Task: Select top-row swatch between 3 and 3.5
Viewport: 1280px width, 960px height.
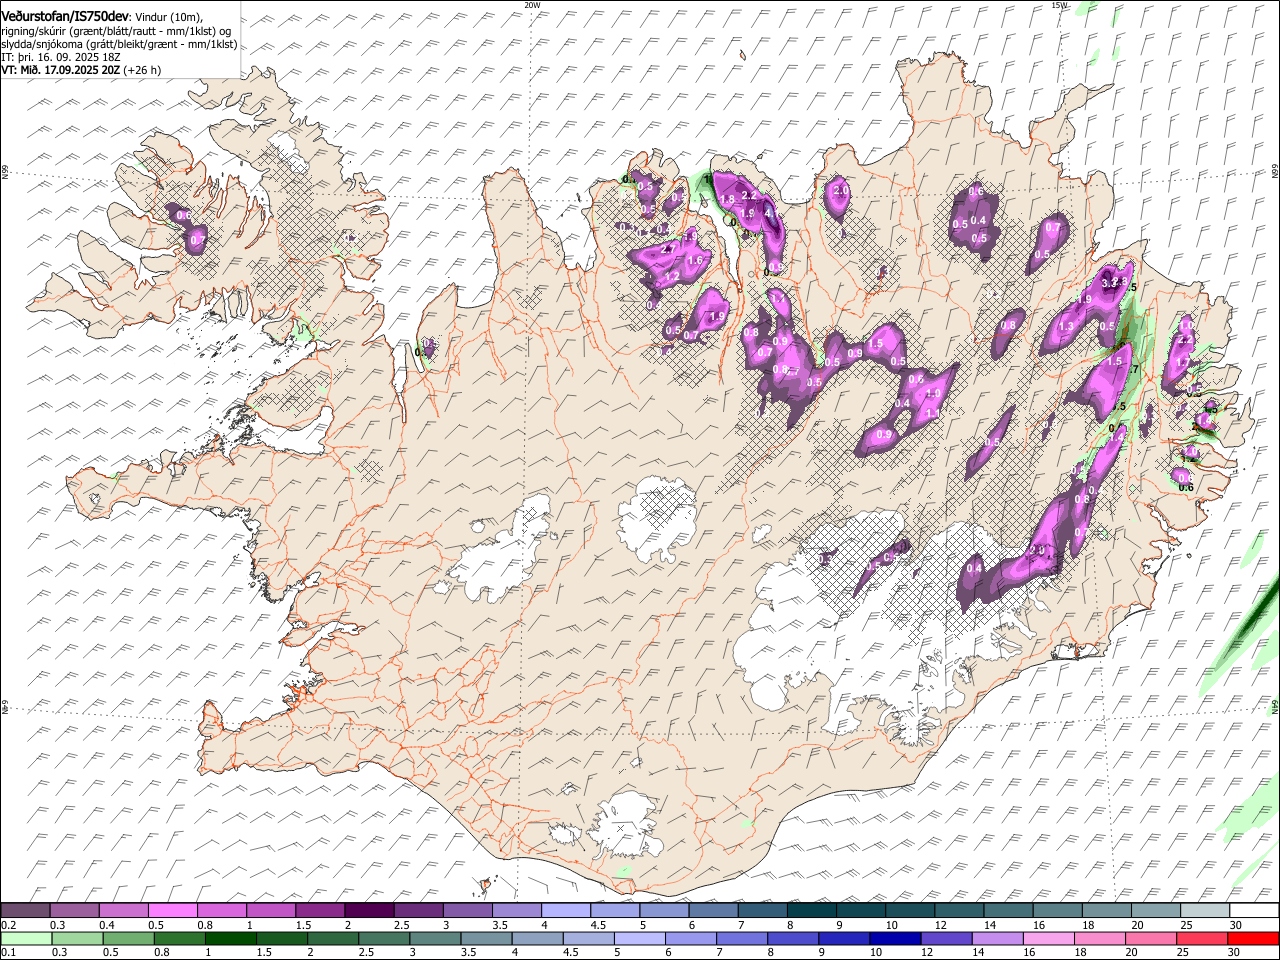Action: click(x=468, y=911)
